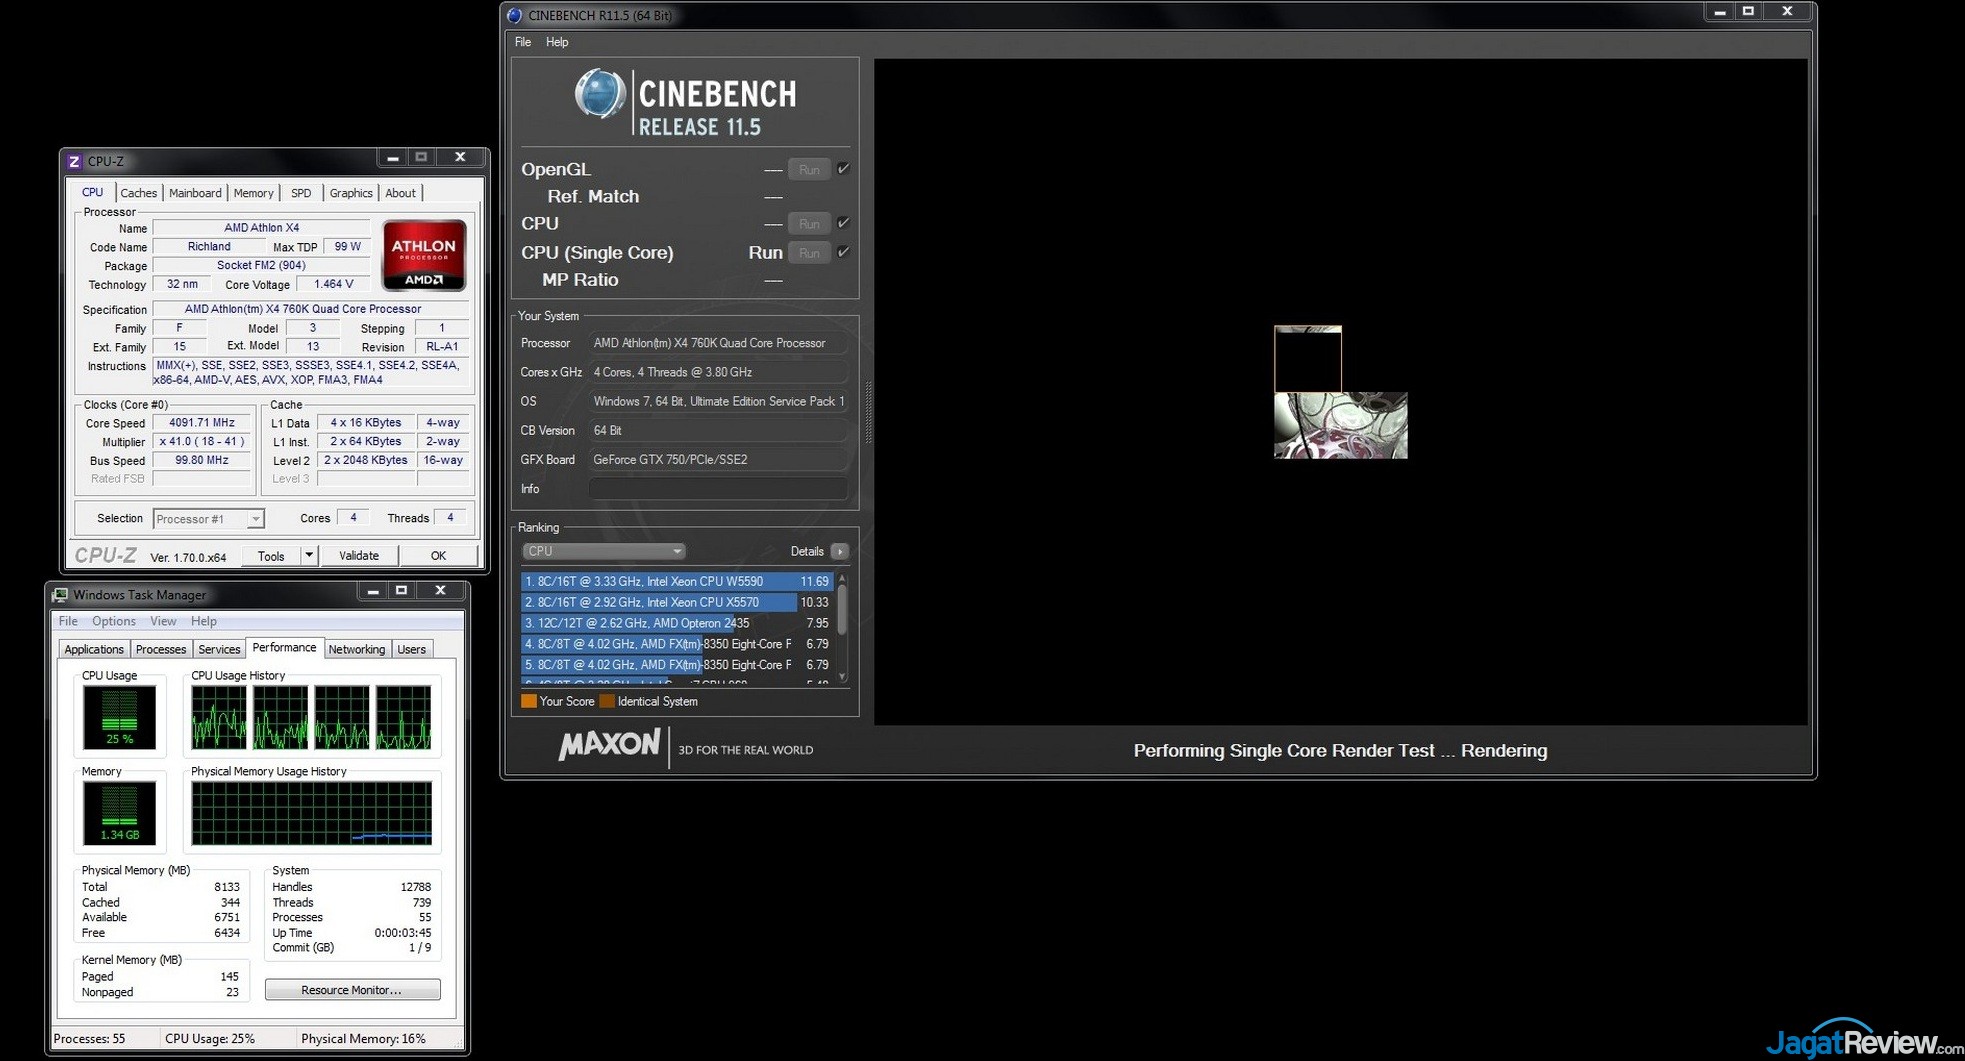This screenshot has height=1061, width=1965.
Task: Open the Ranking CPU dropdown
Action: (x=603, y=551)
